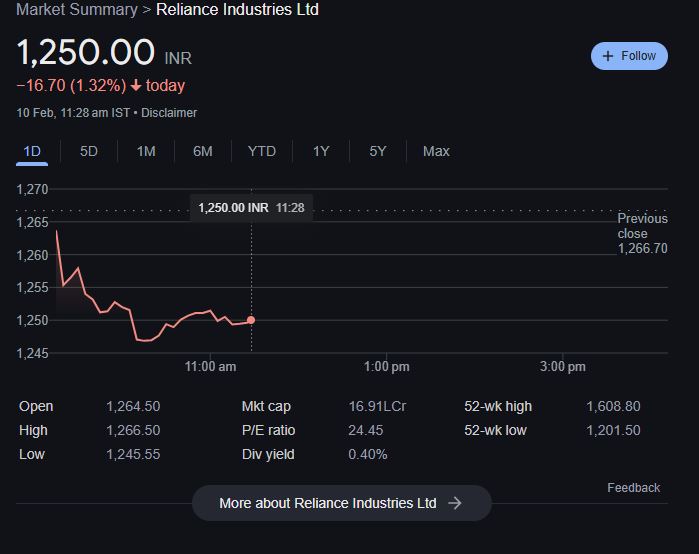This screenshot has width=699, height=554.
Task: Click the 11:00 am axis label
Action: [x=210, y=367]
